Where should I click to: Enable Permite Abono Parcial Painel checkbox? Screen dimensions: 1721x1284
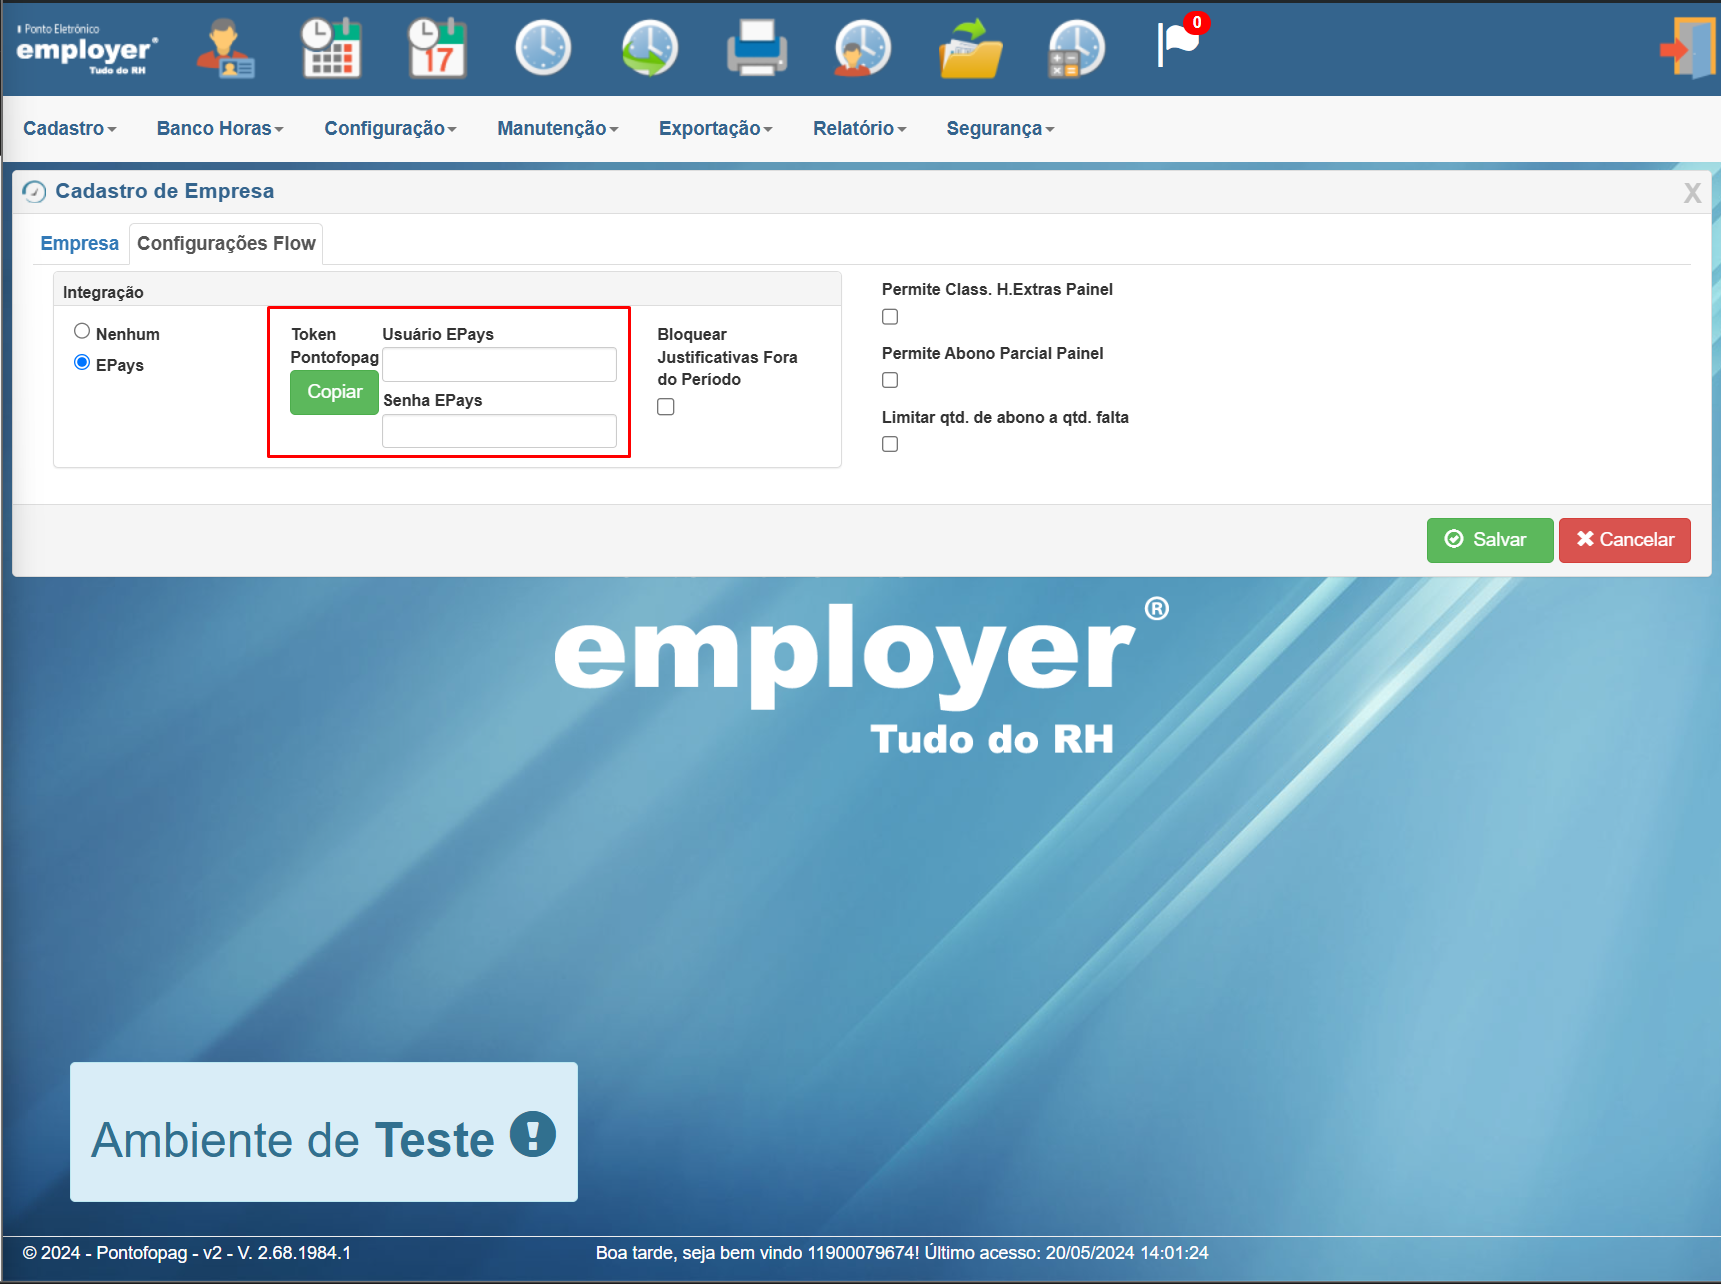tap(890, 380)
